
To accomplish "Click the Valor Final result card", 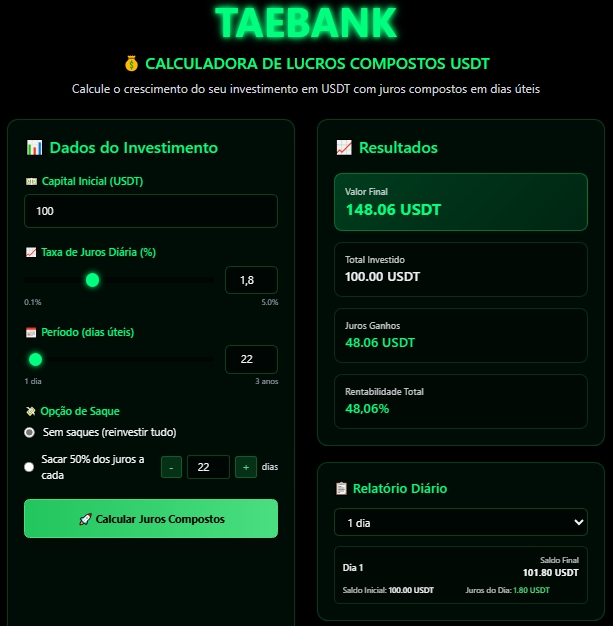I will [460, 202].
